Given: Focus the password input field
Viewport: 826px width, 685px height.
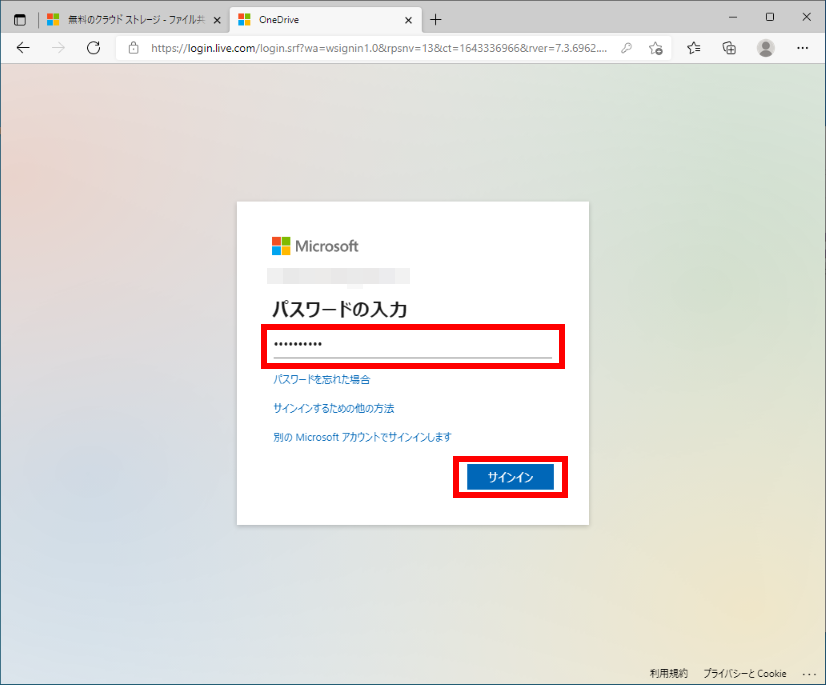Looking at the screenshot, I should point(412,345).
